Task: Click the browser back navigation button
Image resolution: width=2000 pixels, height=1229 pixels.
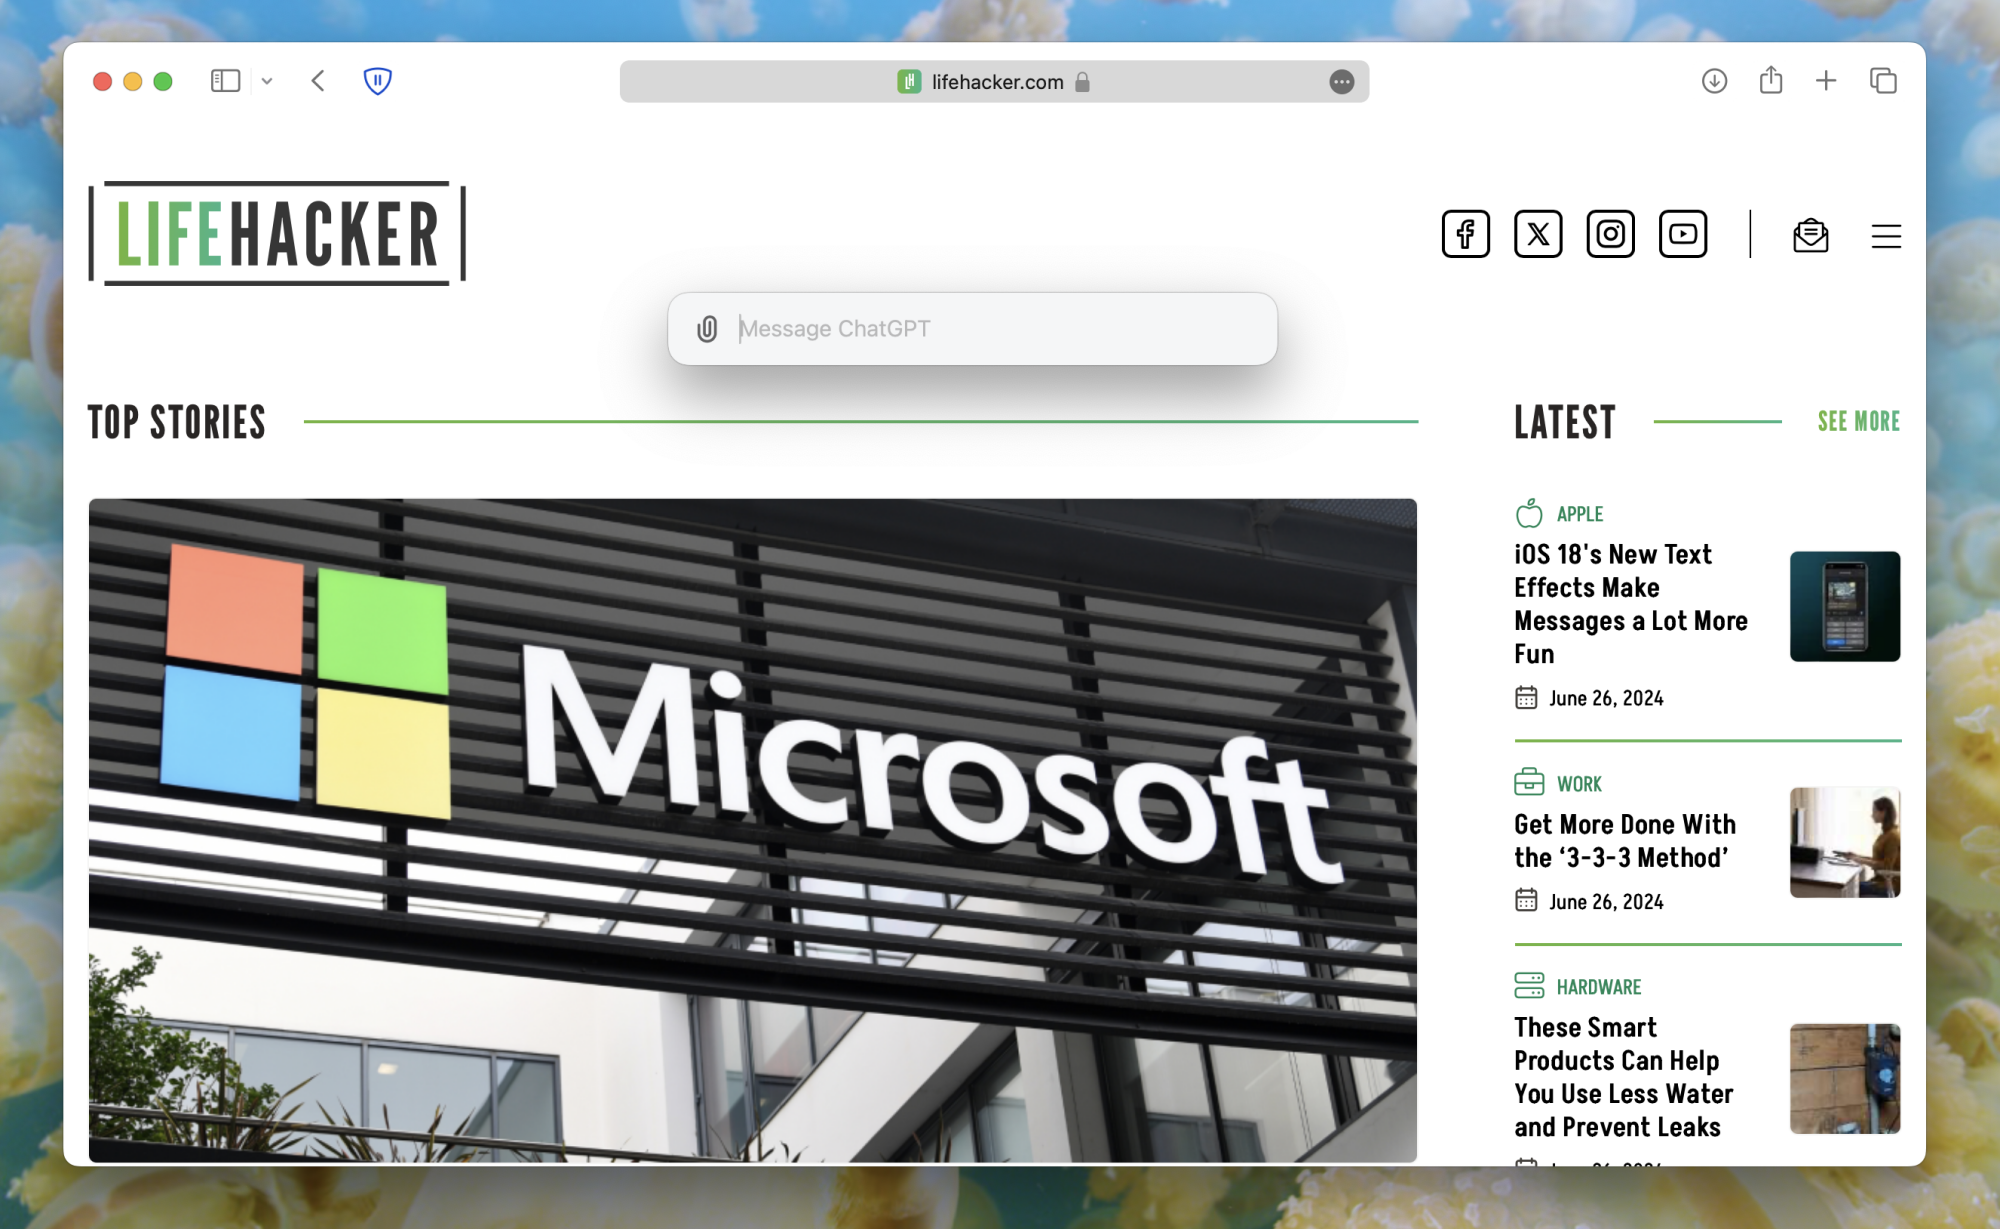Action: pyautogui.click(x=319, y=81)
